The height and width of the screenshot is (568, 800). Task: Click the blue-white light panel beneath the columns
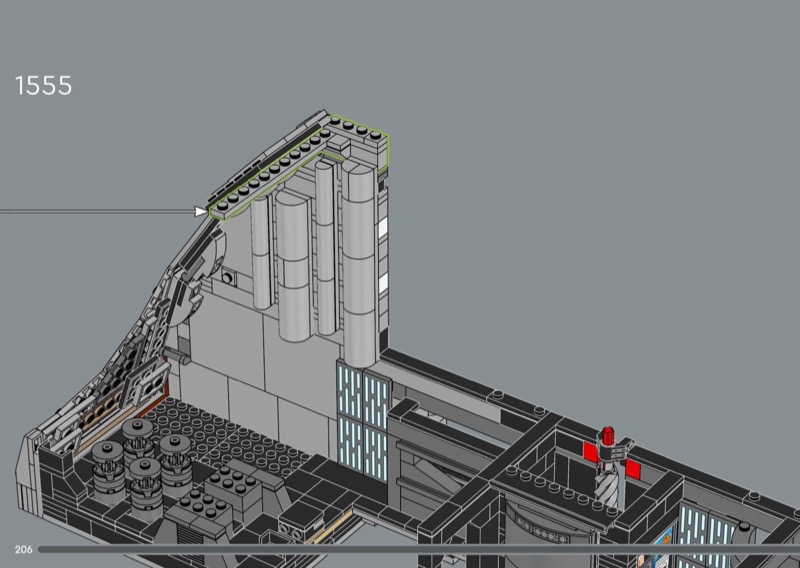pos(362,410)
